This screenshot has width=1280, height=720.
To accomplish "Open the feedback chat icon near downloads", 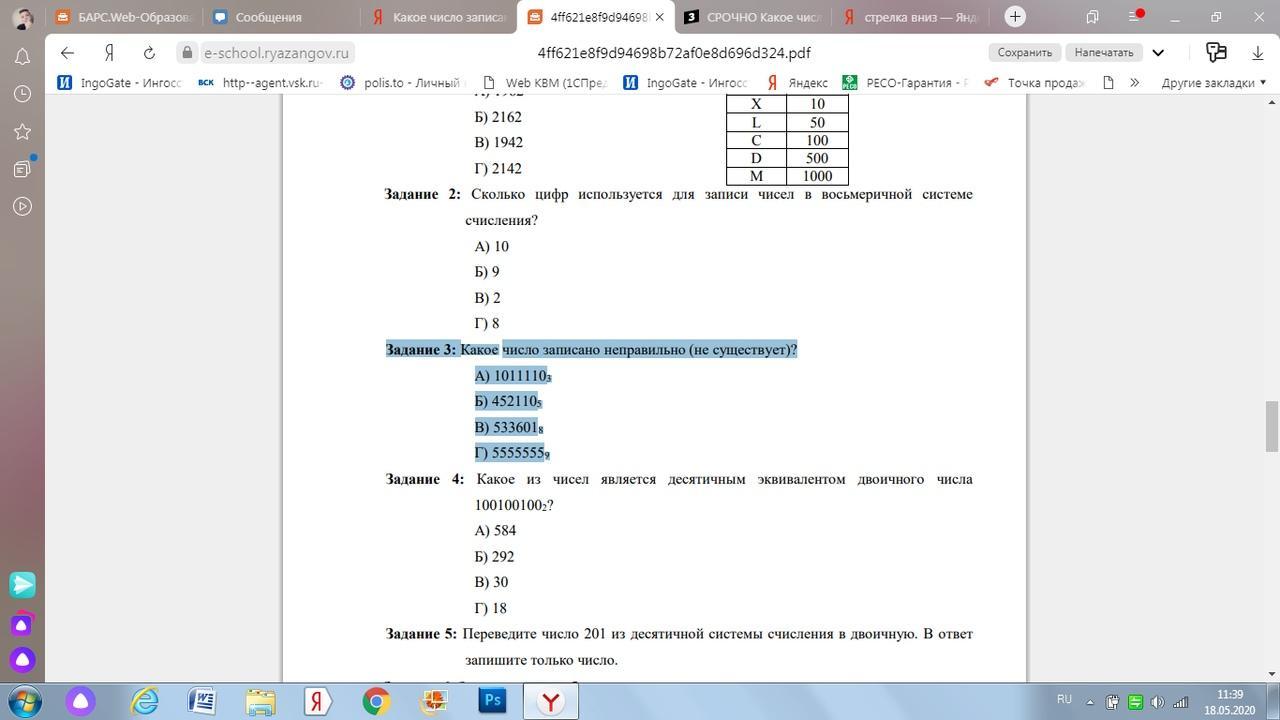I will (x=1216, y=52).
